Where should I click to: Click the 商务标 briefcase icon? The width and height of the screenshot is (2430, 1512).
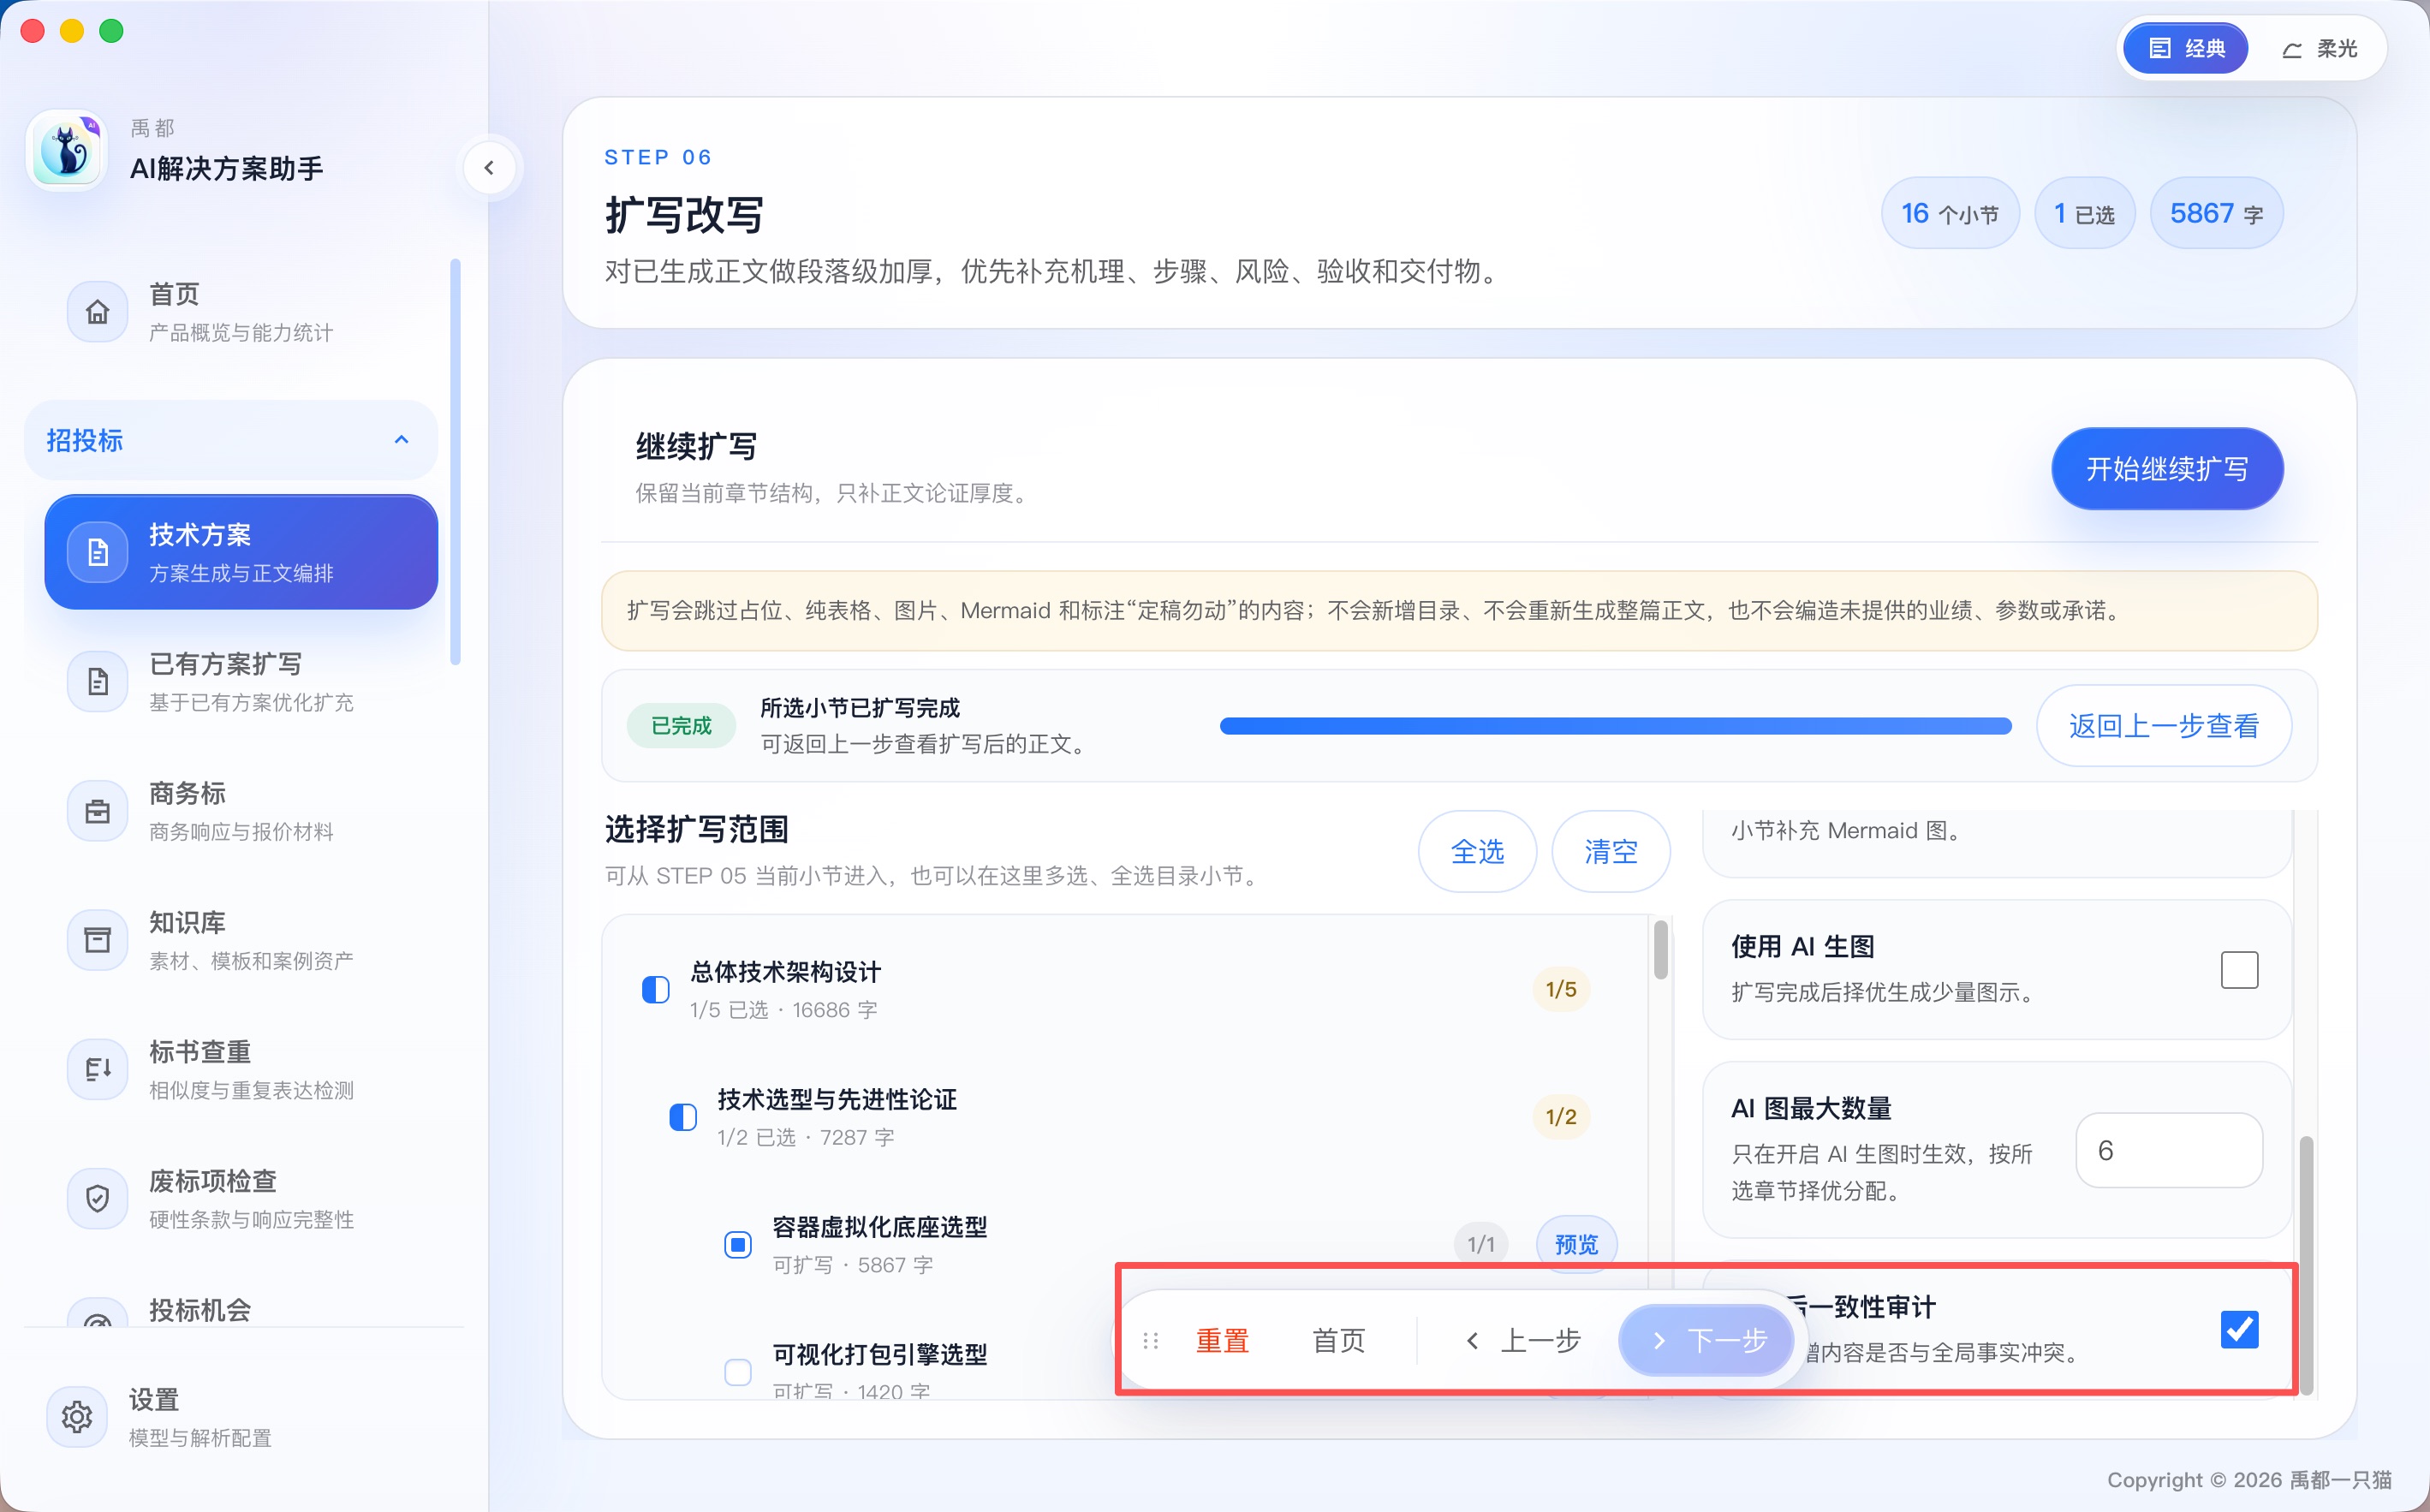(x=97, y=811)
